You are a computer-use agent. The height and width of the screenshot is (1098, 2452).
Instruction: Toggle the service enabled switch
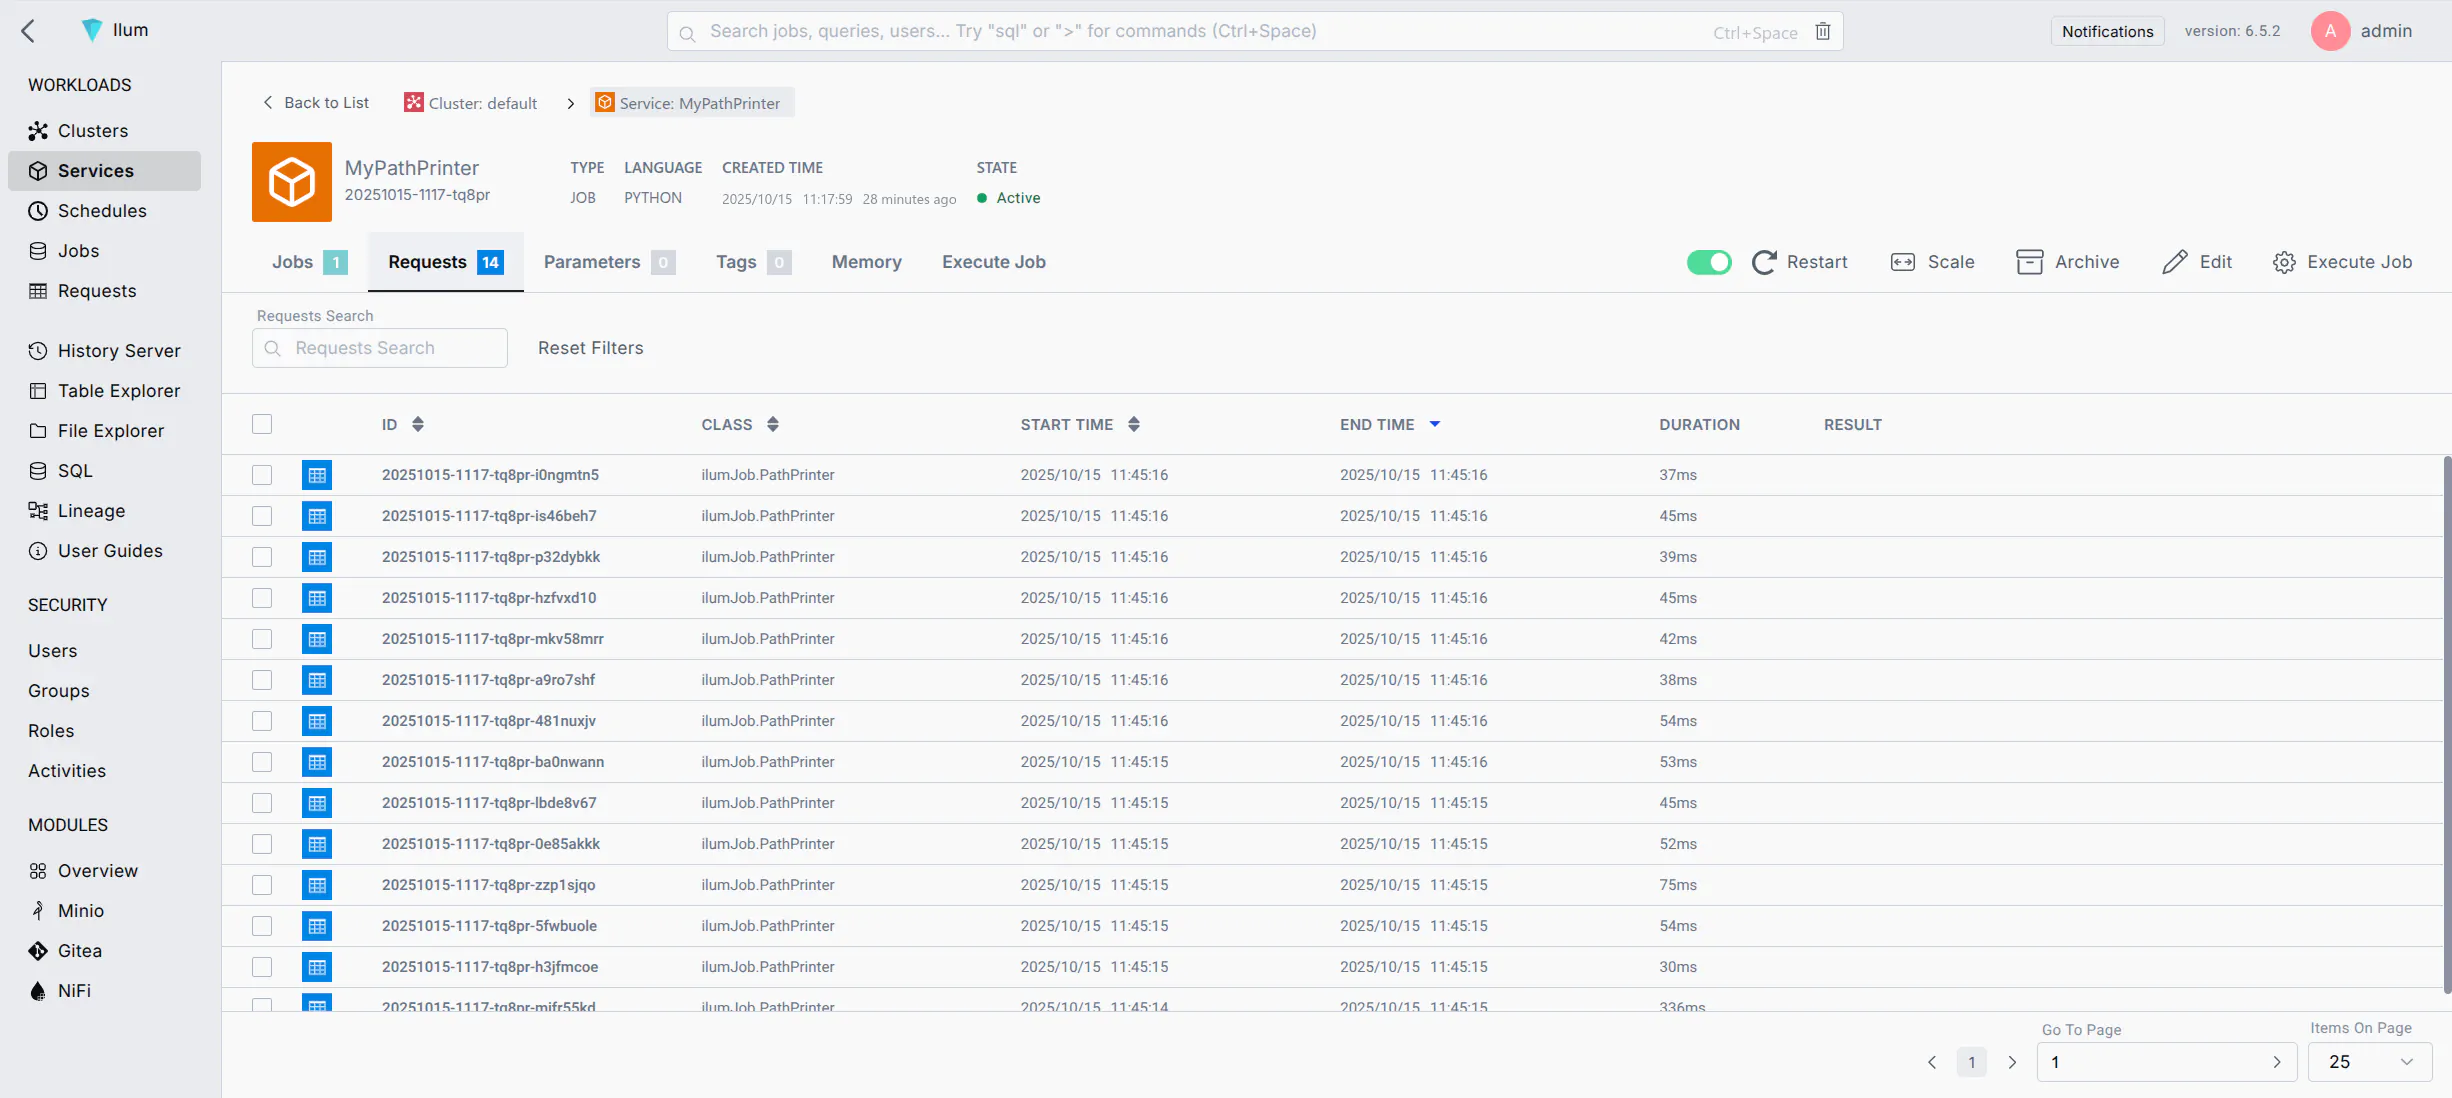pyautogui.click(x=1708, y=262)
